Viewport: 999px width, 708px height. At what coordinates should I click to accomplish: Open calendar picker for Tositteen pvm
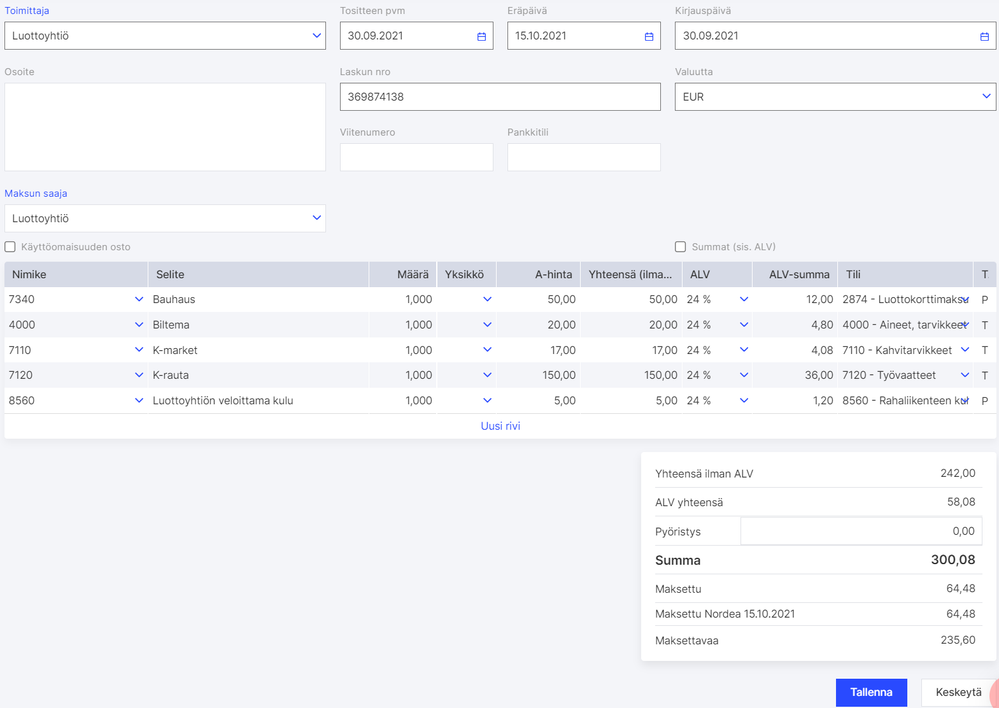pos(481,36)
